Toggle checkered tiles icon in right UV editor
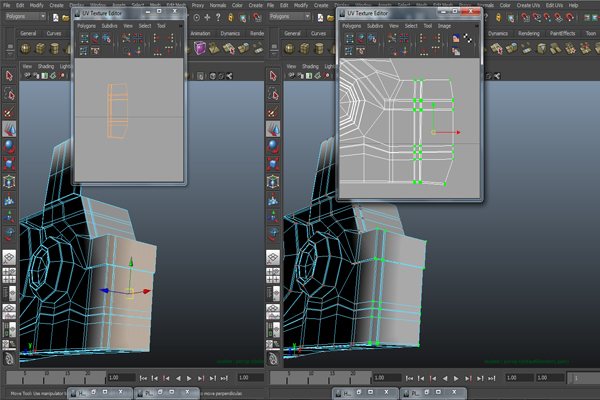 (x=468, y=38)
